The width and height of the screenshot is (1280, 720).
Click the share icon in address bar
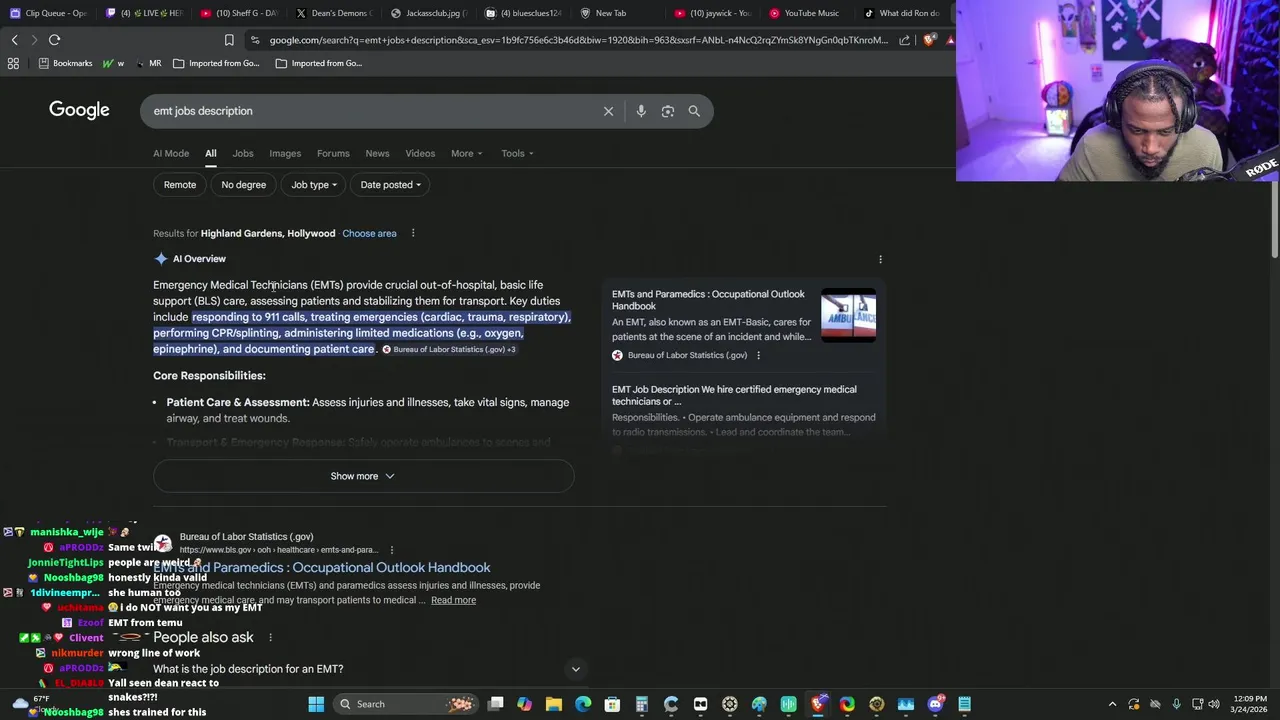[x=905, y=40]
